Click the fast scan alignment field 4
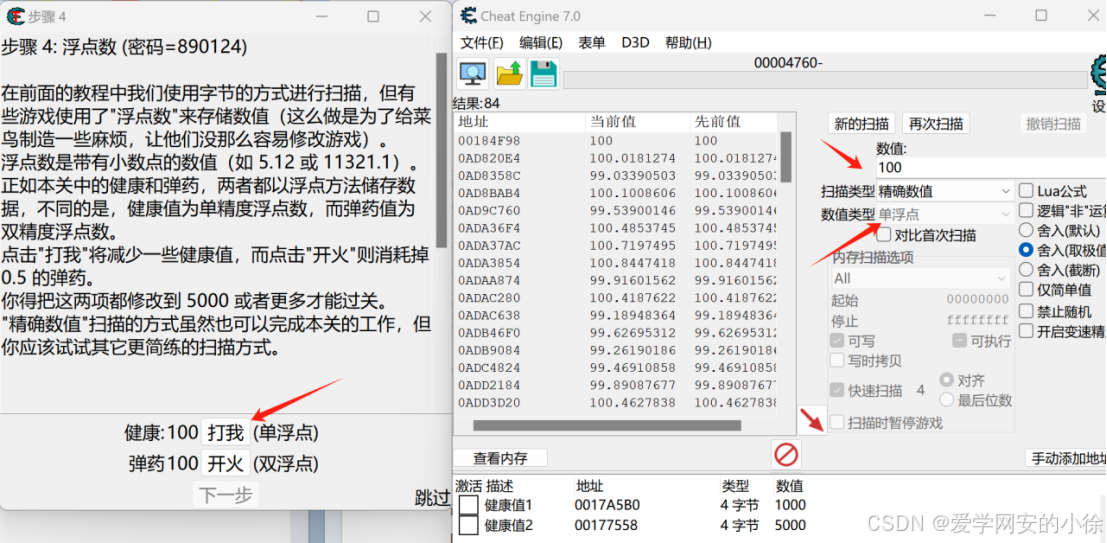This screenshot has height=543, width=1107. coord(921,390)
